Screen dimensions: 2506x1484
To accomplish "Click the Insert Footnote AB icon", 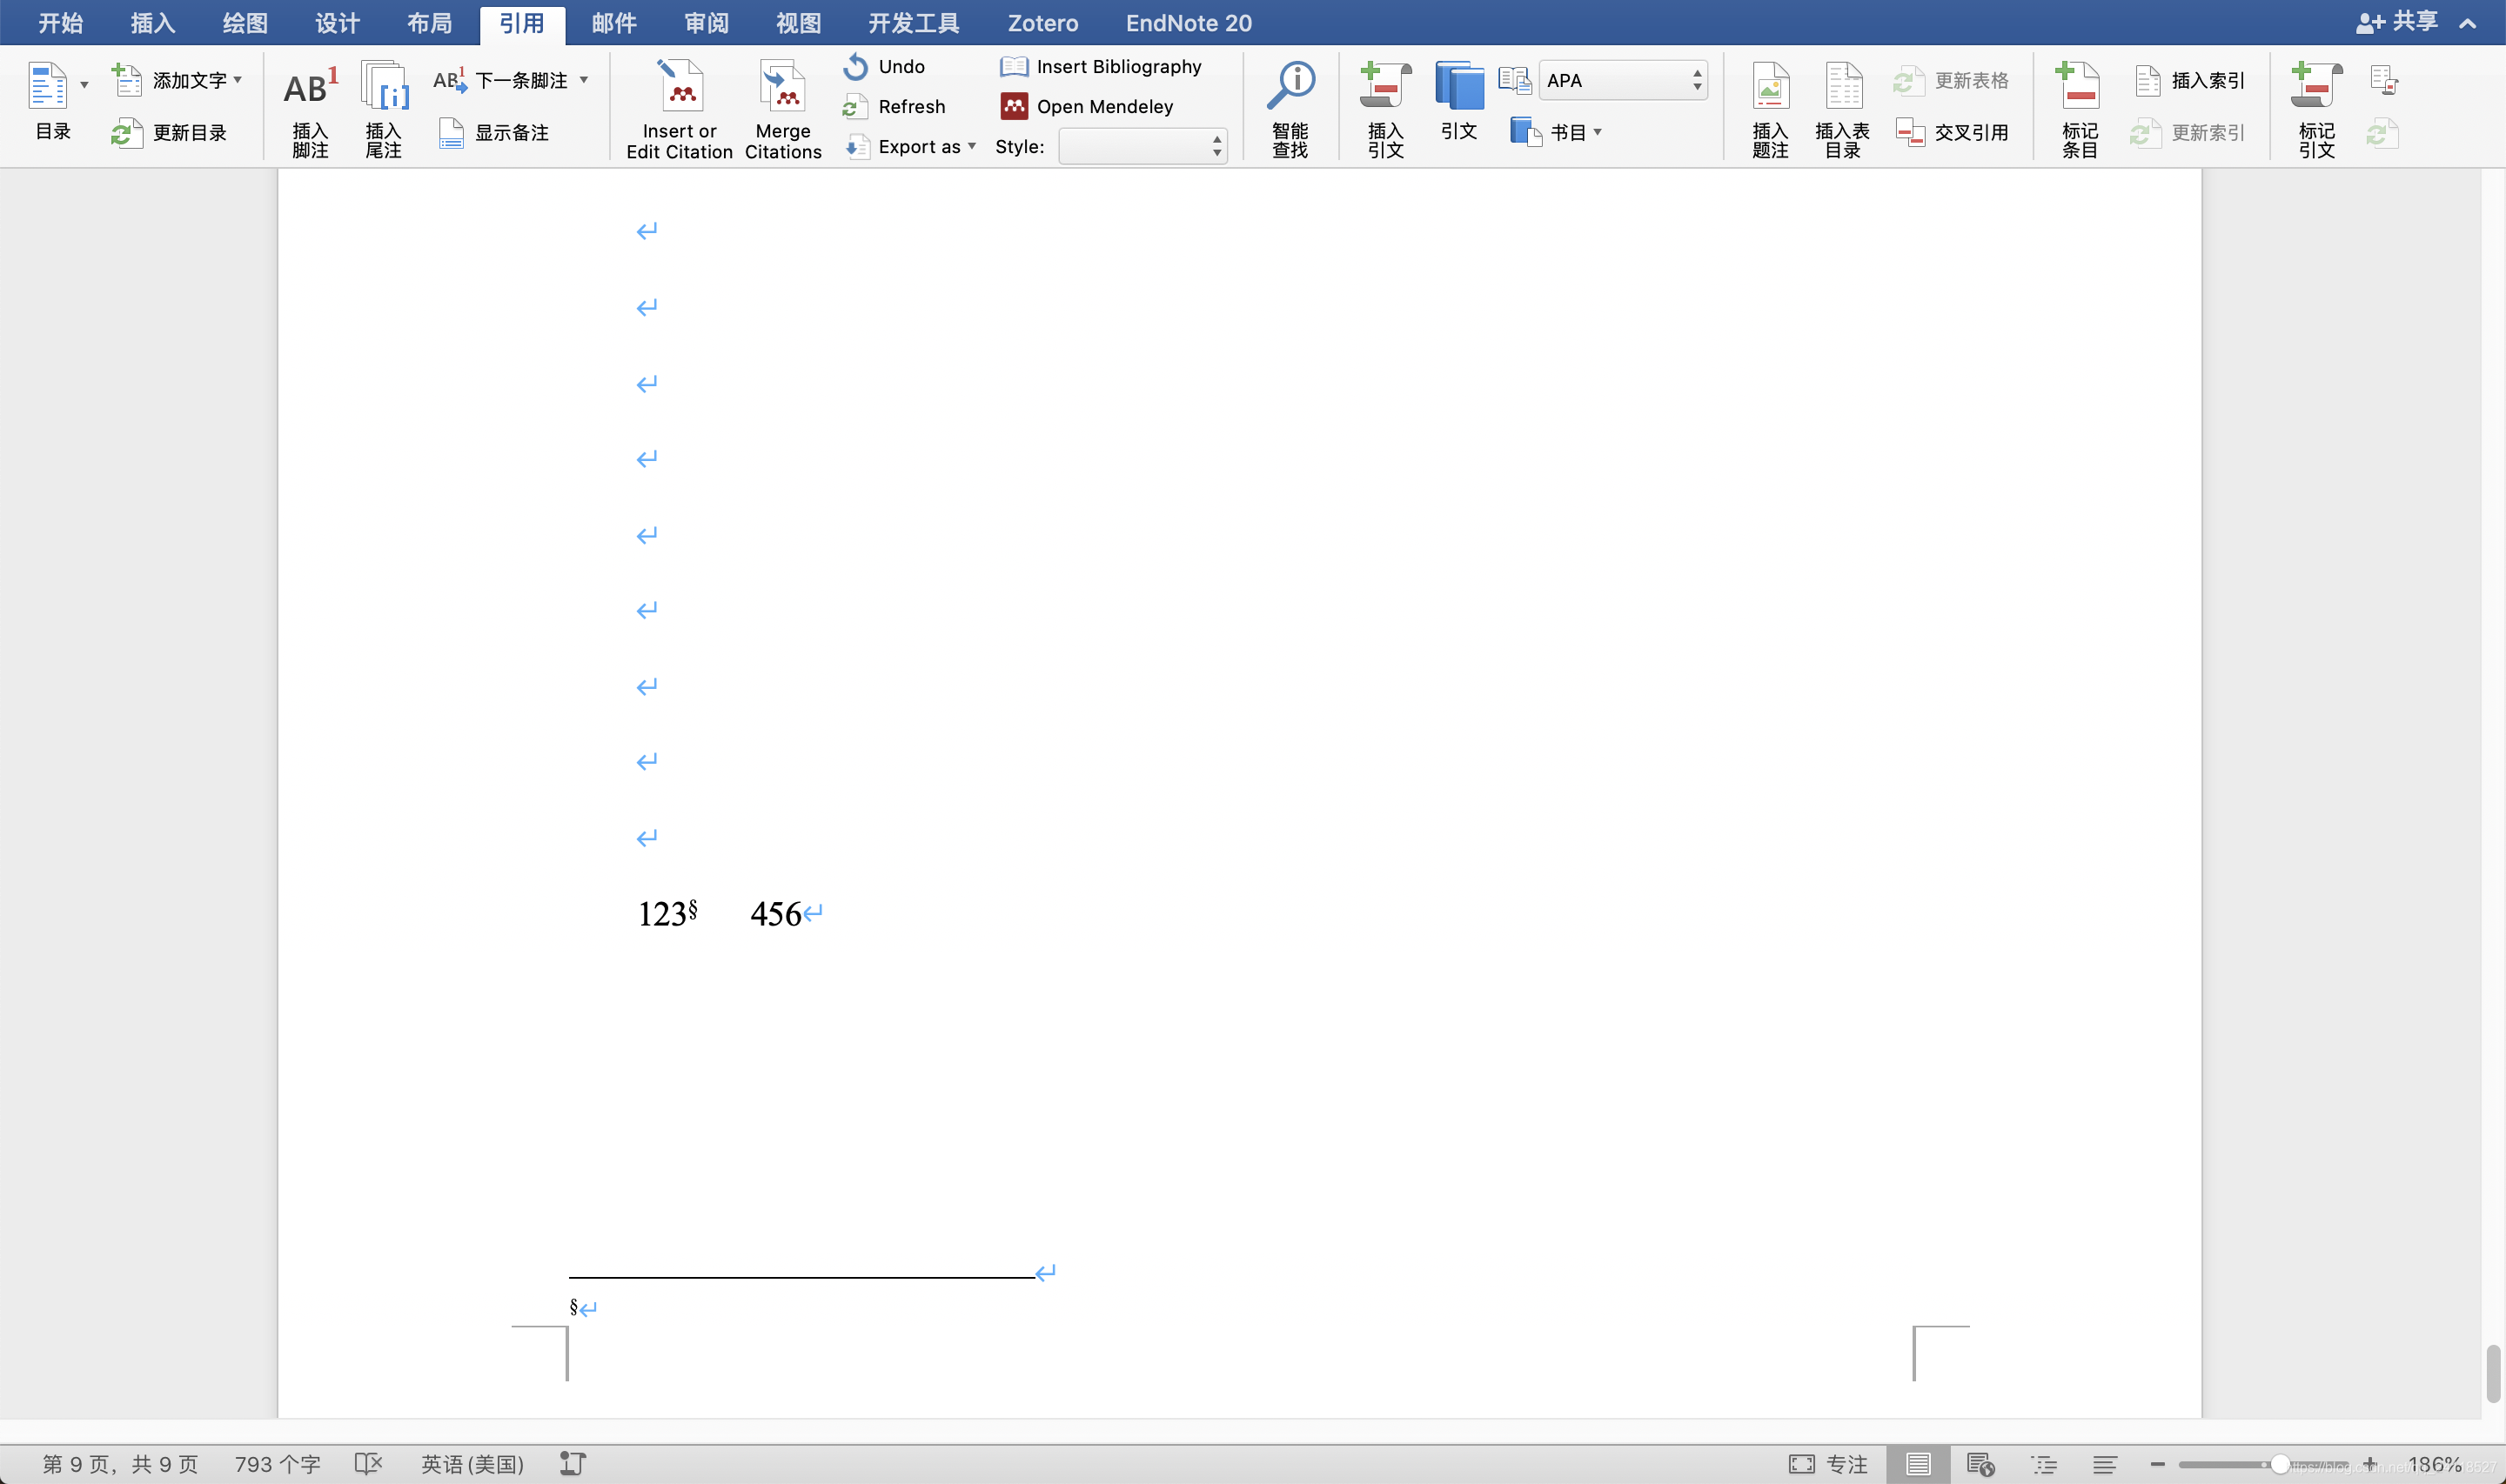I will 310,88.
